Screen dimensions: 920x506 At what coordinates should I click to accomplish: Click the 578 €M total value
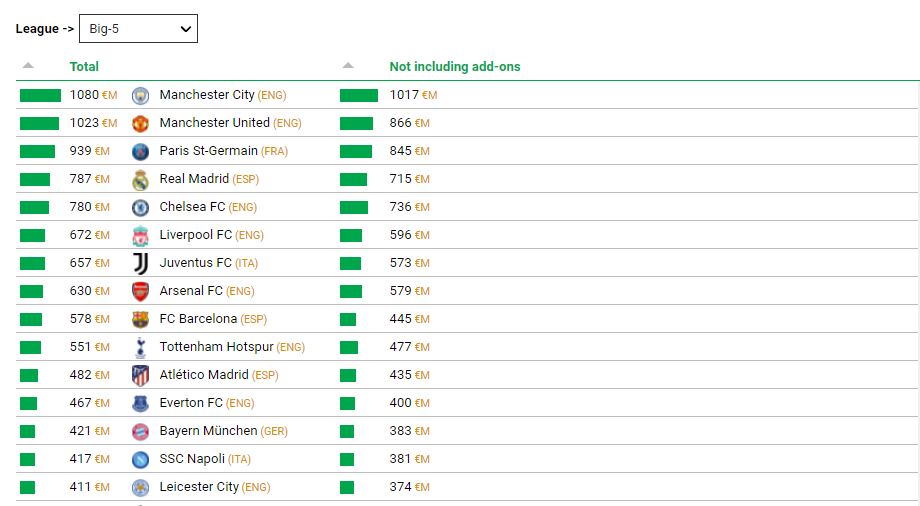[90, 319]
